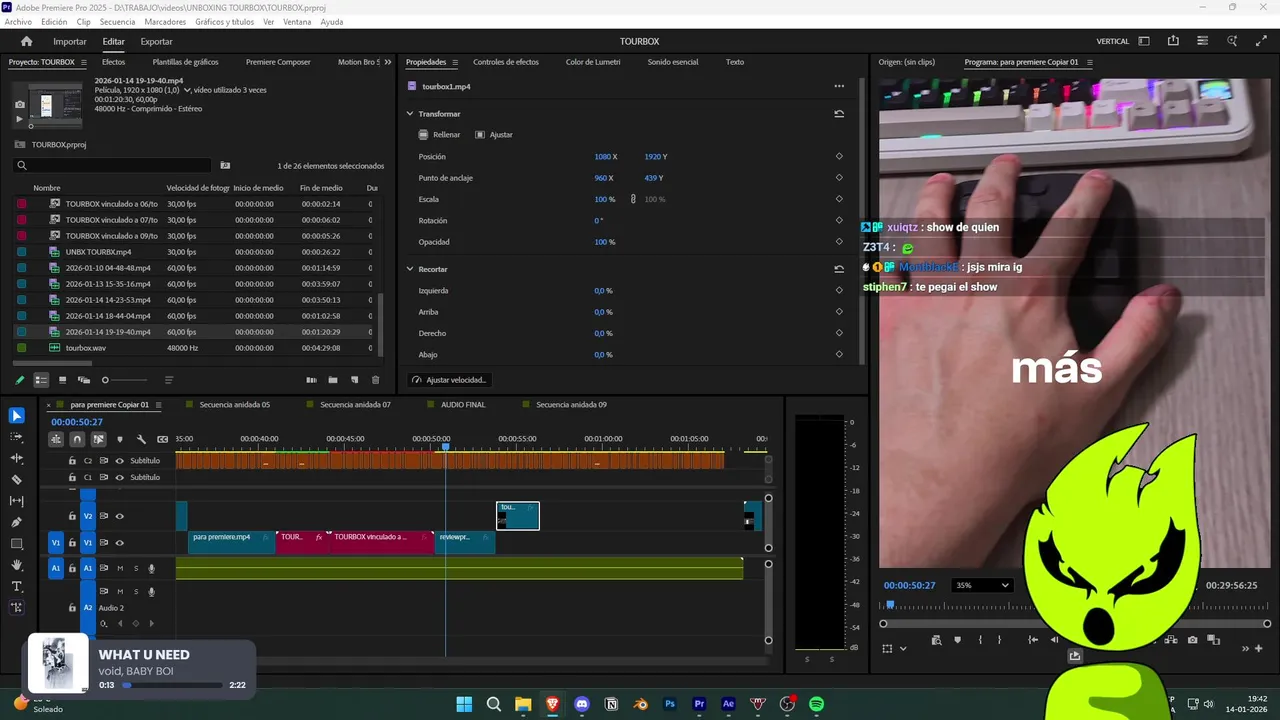Open the Marcadores menu
Image resolution: width=1280 pixels, height=720 pixels.
(x=165, y=22)
